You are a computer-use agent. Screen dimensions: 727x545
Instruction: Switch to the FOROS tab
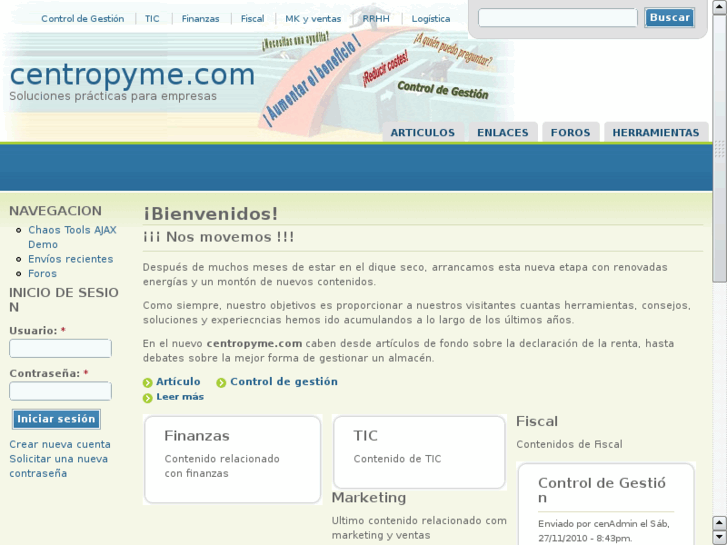[570, 133]
